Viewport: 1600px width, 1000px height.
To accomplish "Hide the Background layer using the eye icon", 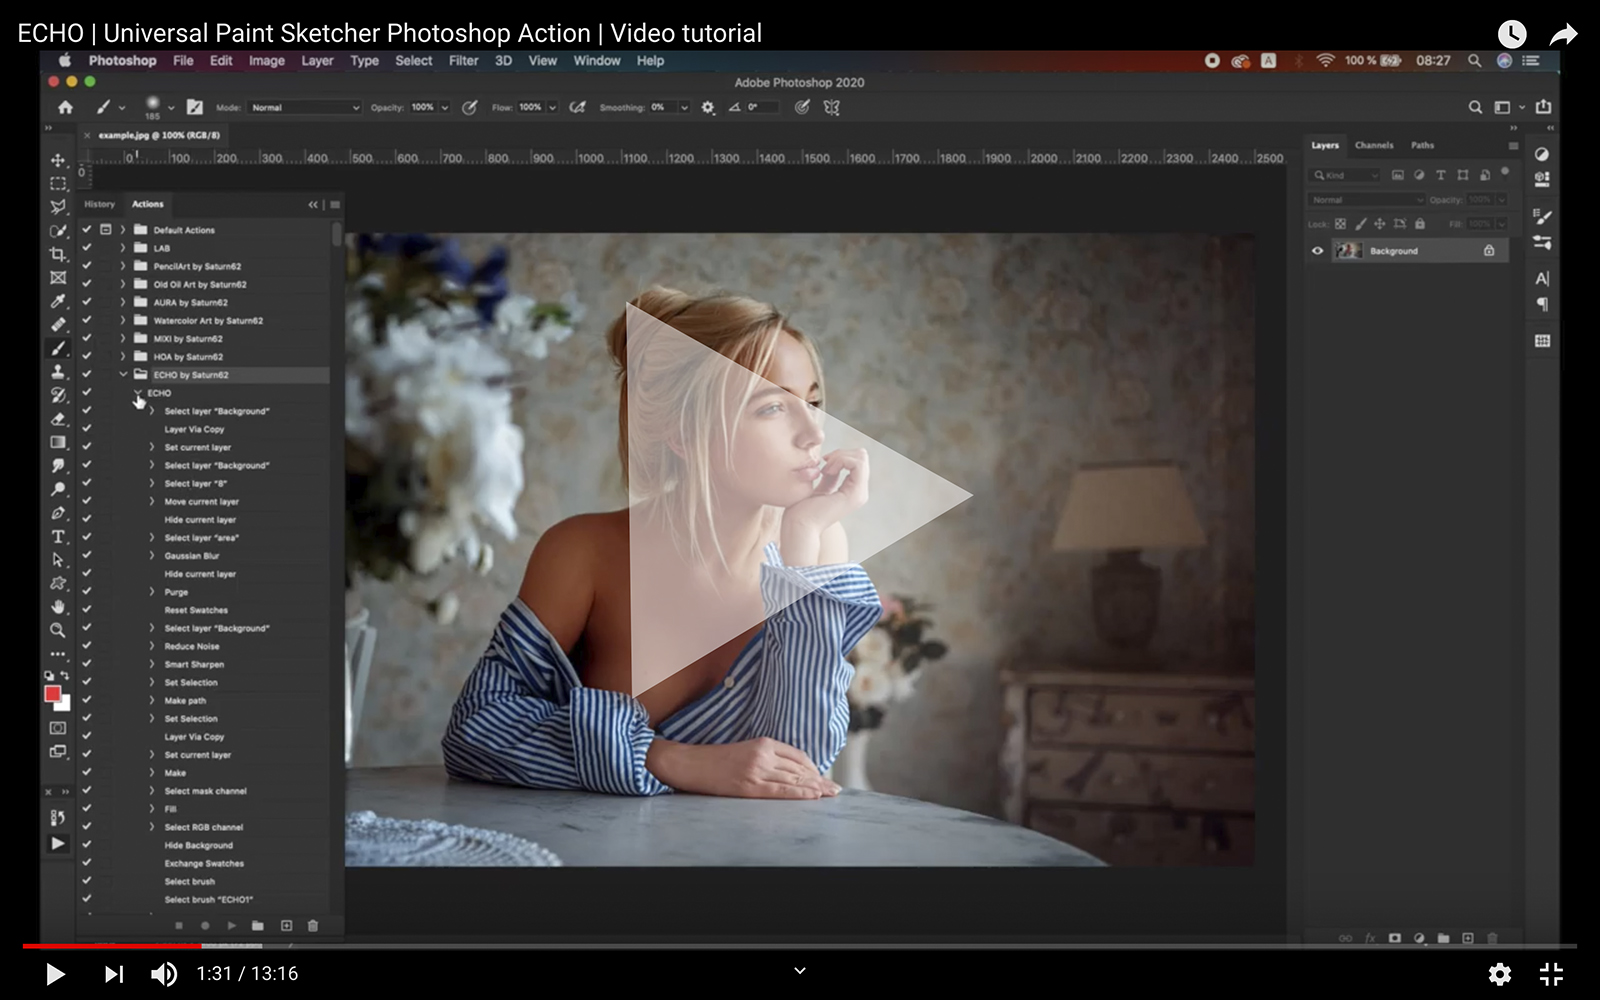I will pyautogui.click(x=1318, y=251).
